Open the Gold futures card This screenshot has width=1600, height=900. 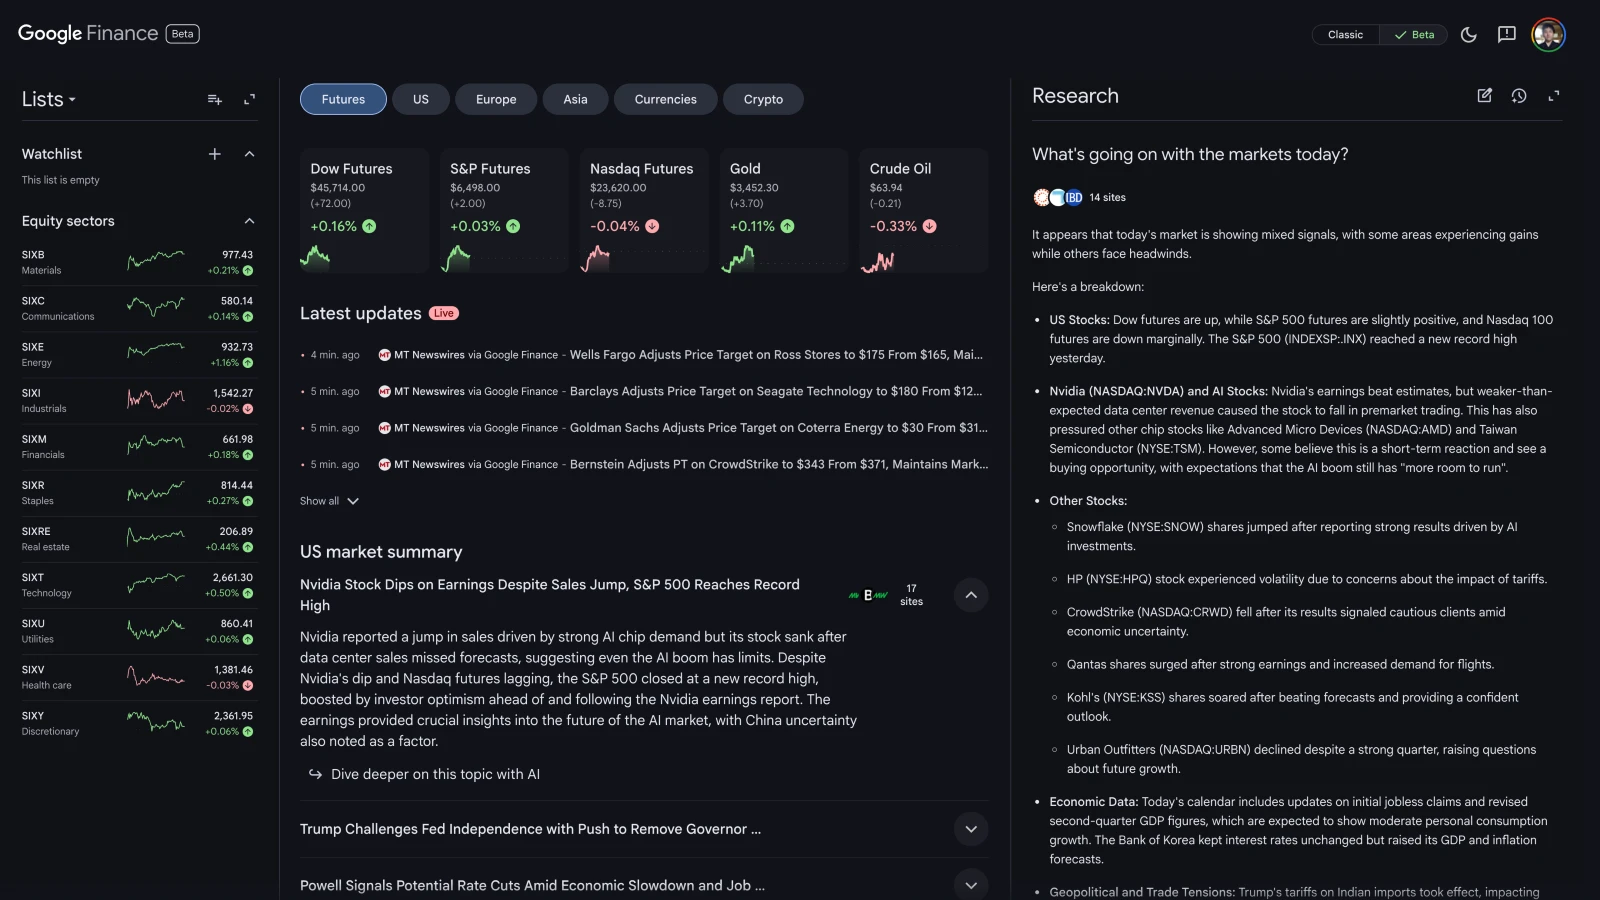pos(784,210)
